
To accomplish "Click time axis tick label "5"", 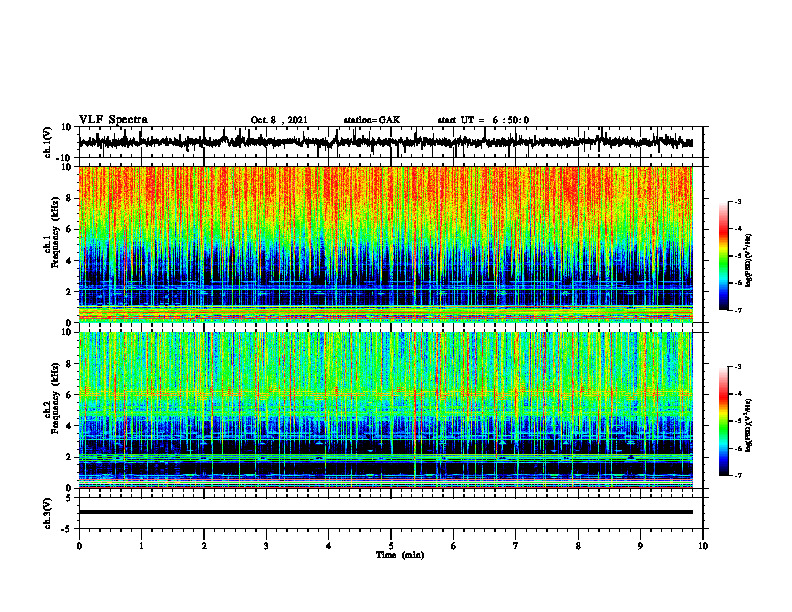I will 391,546.
